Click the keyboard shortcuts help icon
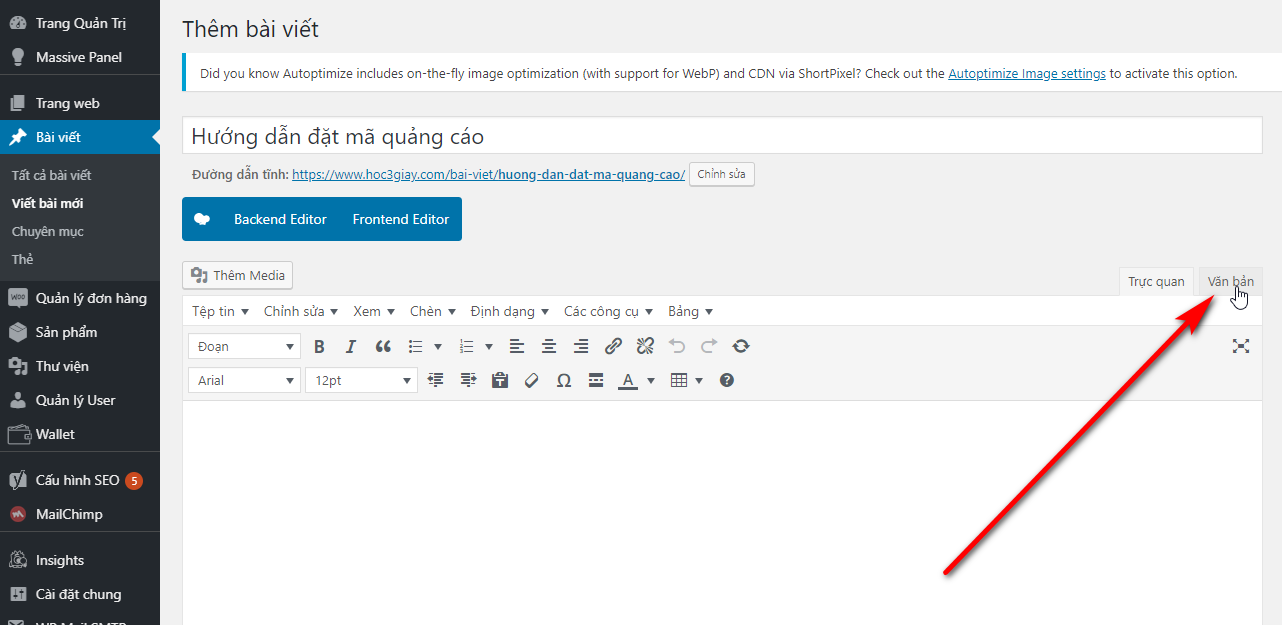The width and height of the screenshot is (1282, 625). pos(727,381)
